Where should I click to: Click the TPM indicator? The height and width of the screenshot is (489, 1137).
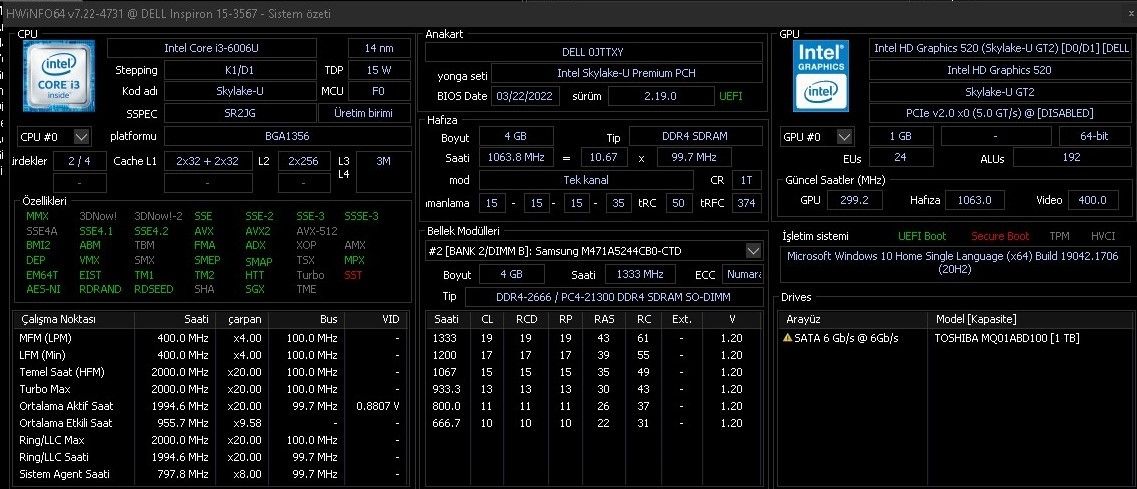1059,237
